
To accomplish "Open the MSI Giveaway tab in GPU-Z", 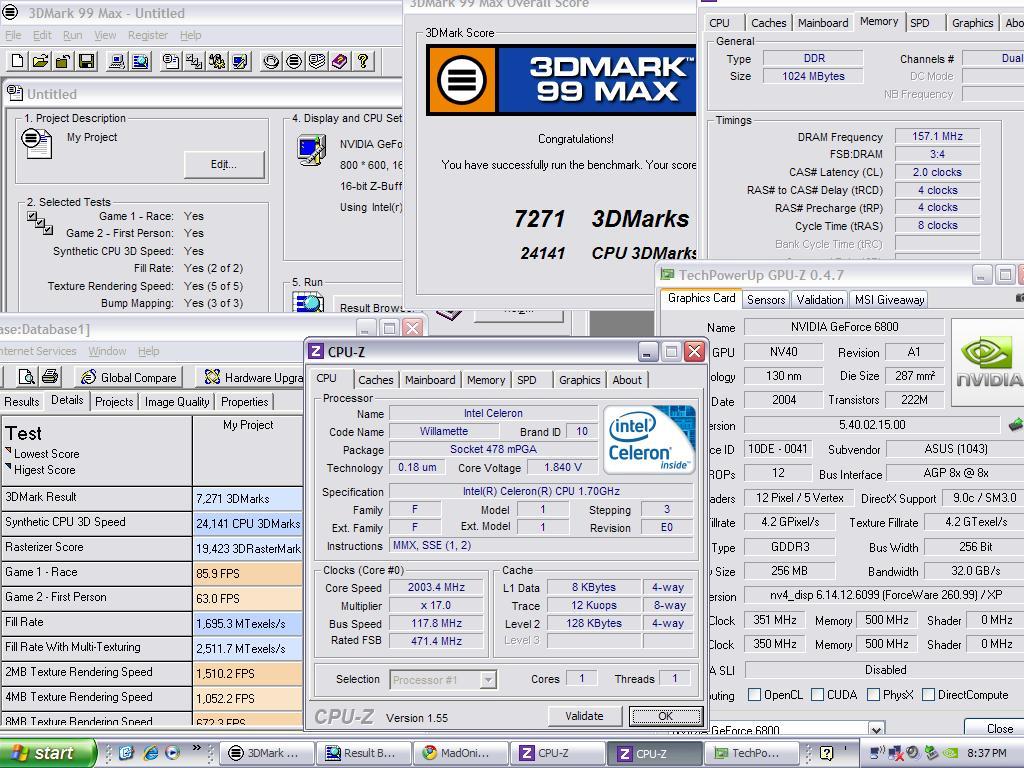I will coord(889,299).
